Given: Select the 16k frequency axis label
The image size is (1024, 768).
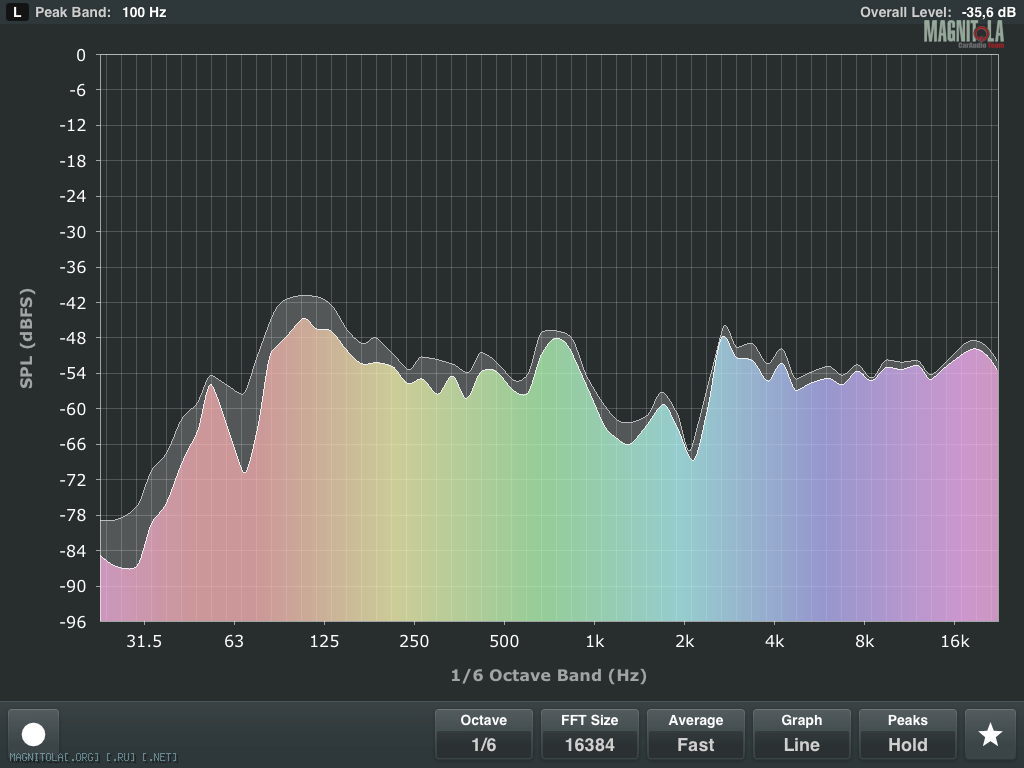Looking at the screenshot, I should click(x=955, y=641).
